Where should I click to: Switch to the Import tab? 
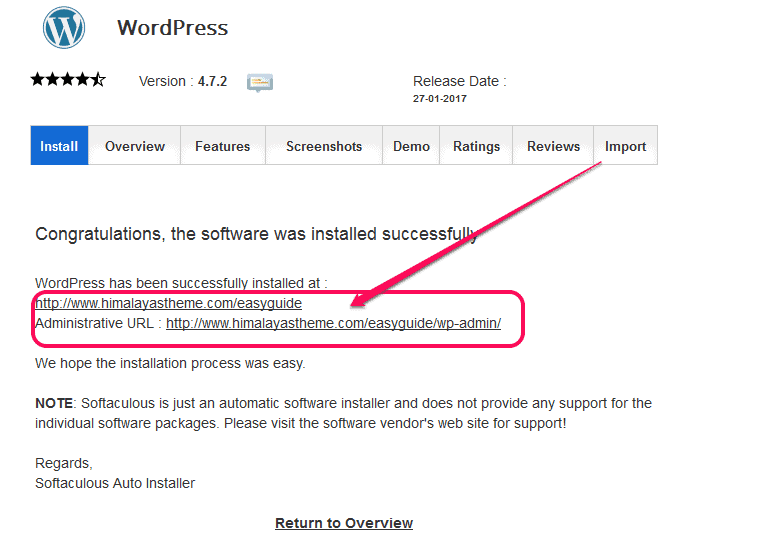click(x=625, y=146)
